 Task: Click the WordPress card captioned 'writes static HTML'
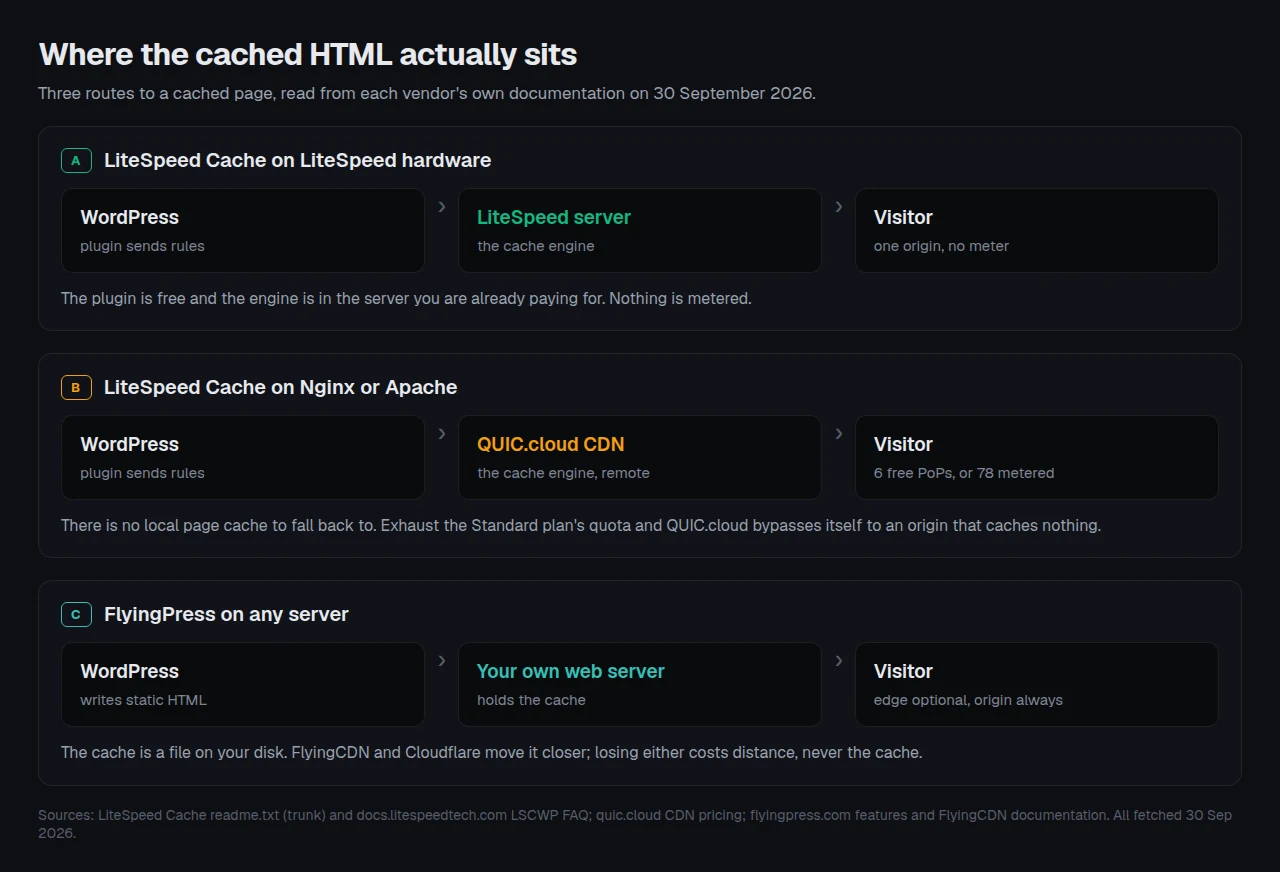[x=243, y=685]
